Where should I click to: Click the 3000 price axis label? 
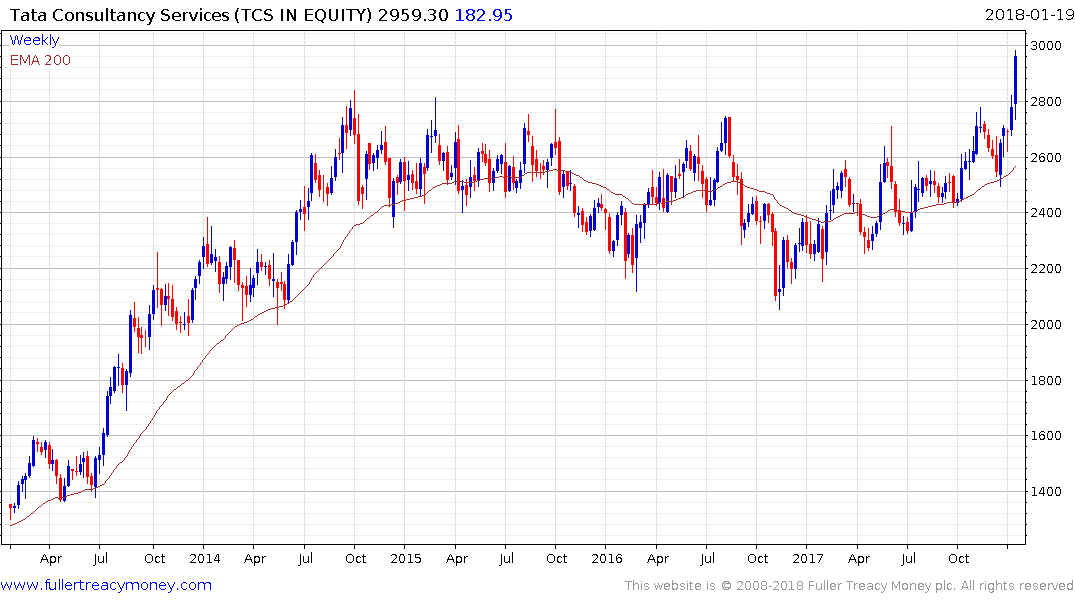point(1046,46)
